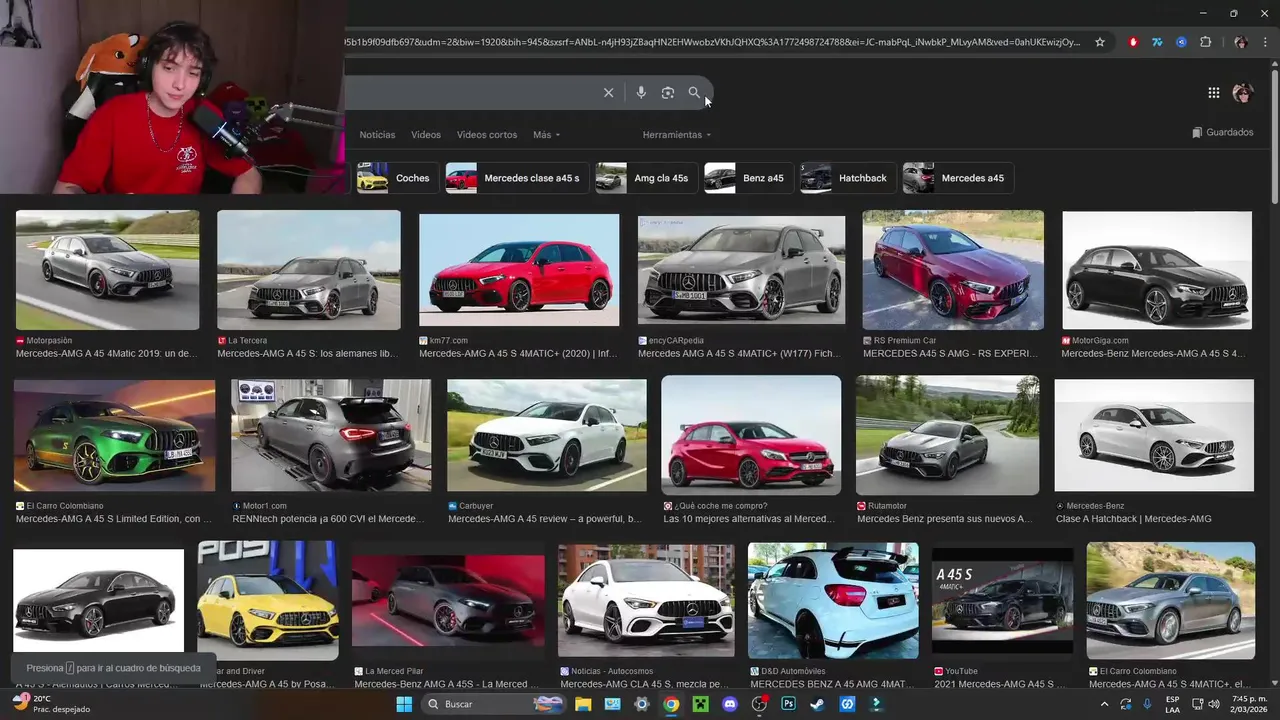Open the Windows Start menu
1280x720 pixels.
404,704
